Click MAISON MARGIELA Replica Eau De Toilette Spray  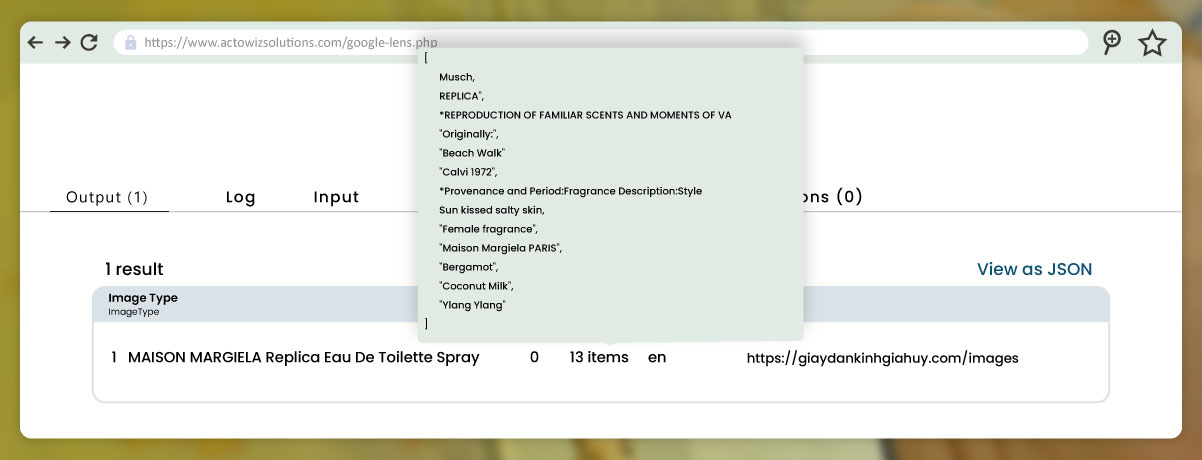pyautogui.click(x=304, y=357)
